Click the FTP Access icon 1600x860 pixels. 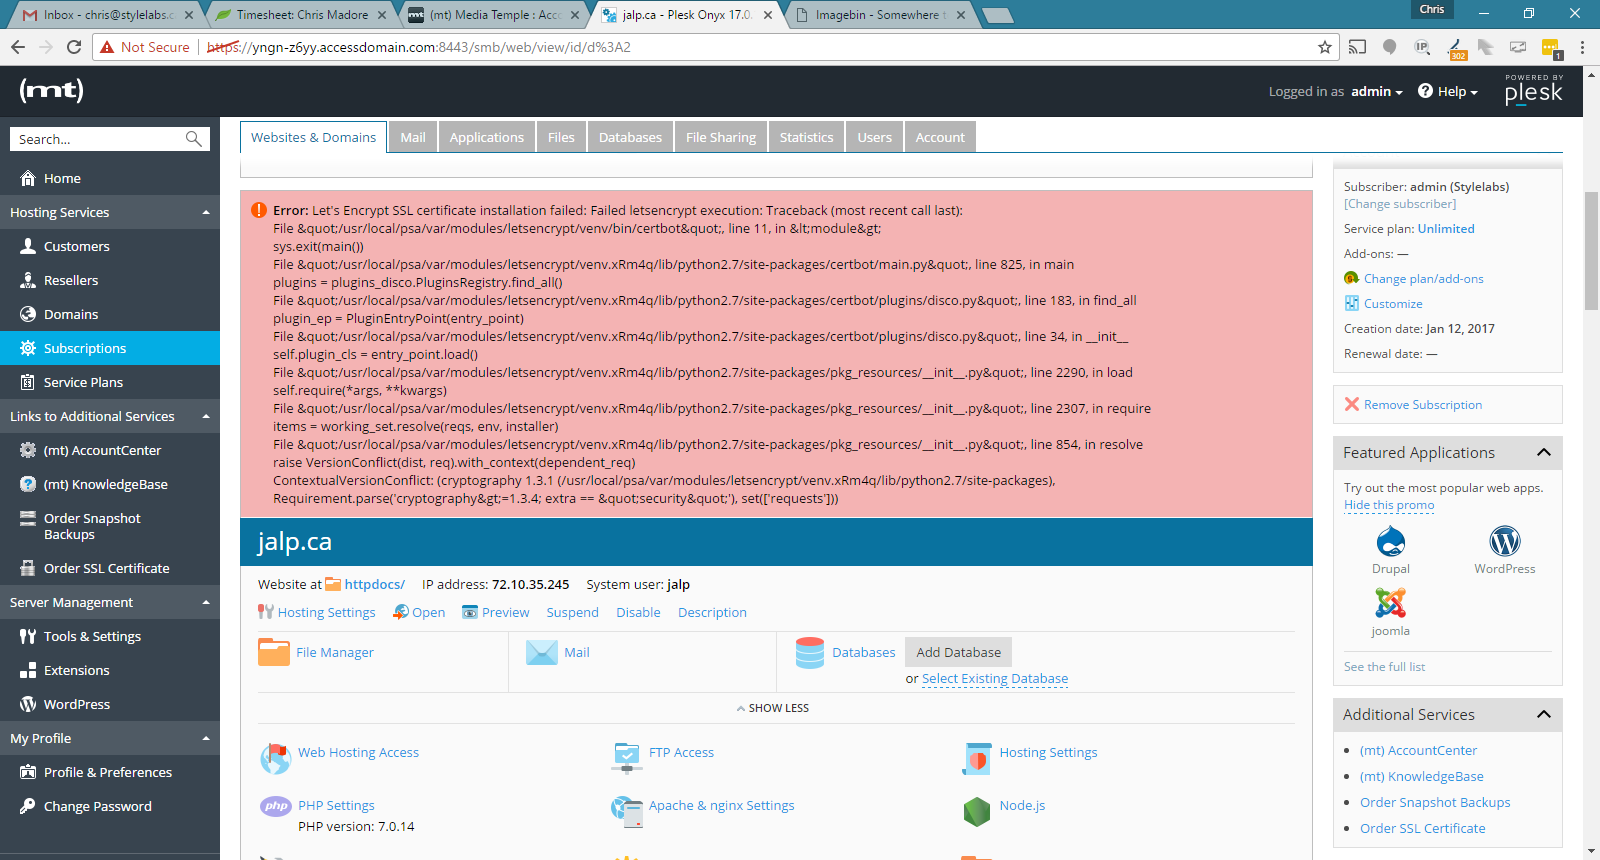click(627, 758)
